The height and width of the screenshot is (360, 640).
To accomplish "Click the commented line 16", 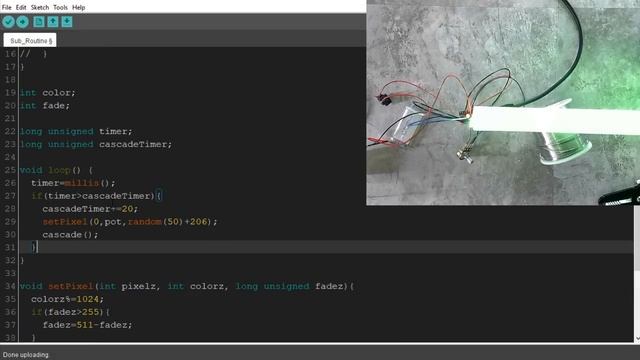I will tap(33, 54).
